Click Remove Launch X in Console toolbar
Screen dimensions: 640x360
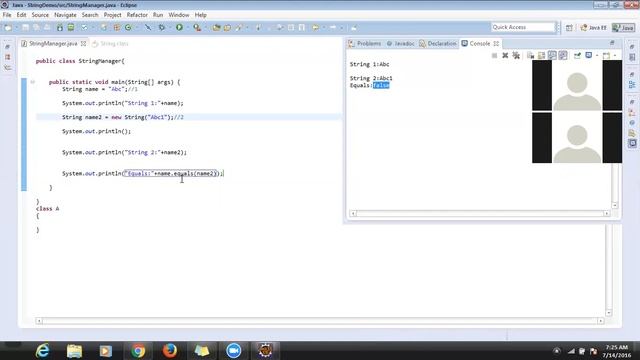pos(505,55)
